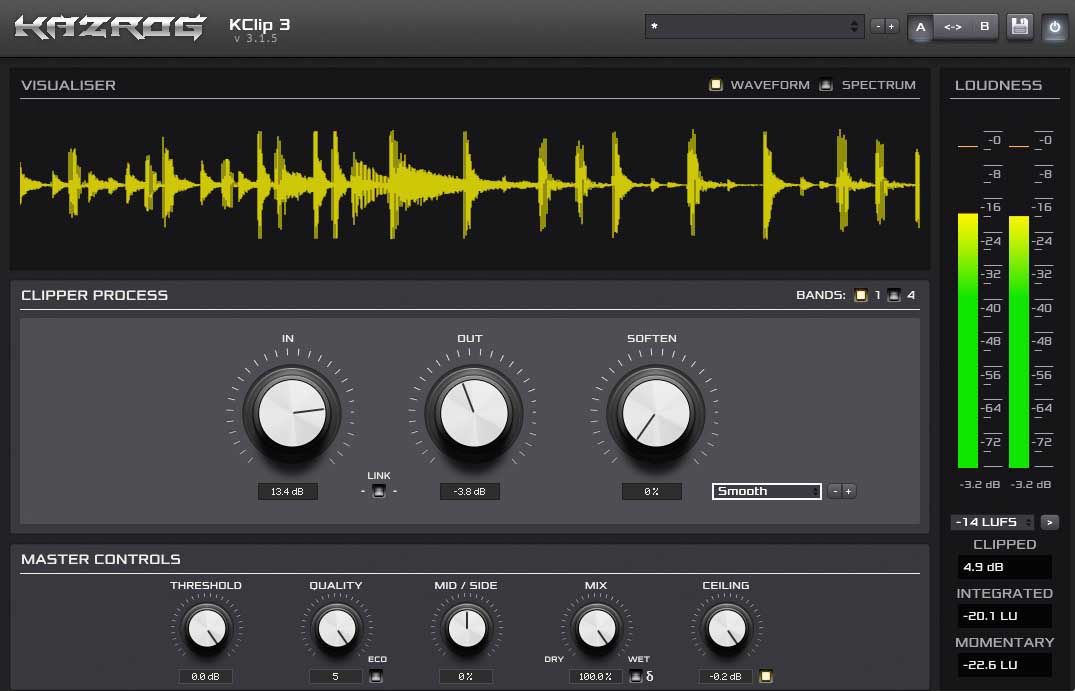Enable the delta listen button beside Mix
The width and height of the screenshot is (1075, 691).
(636, 676)
